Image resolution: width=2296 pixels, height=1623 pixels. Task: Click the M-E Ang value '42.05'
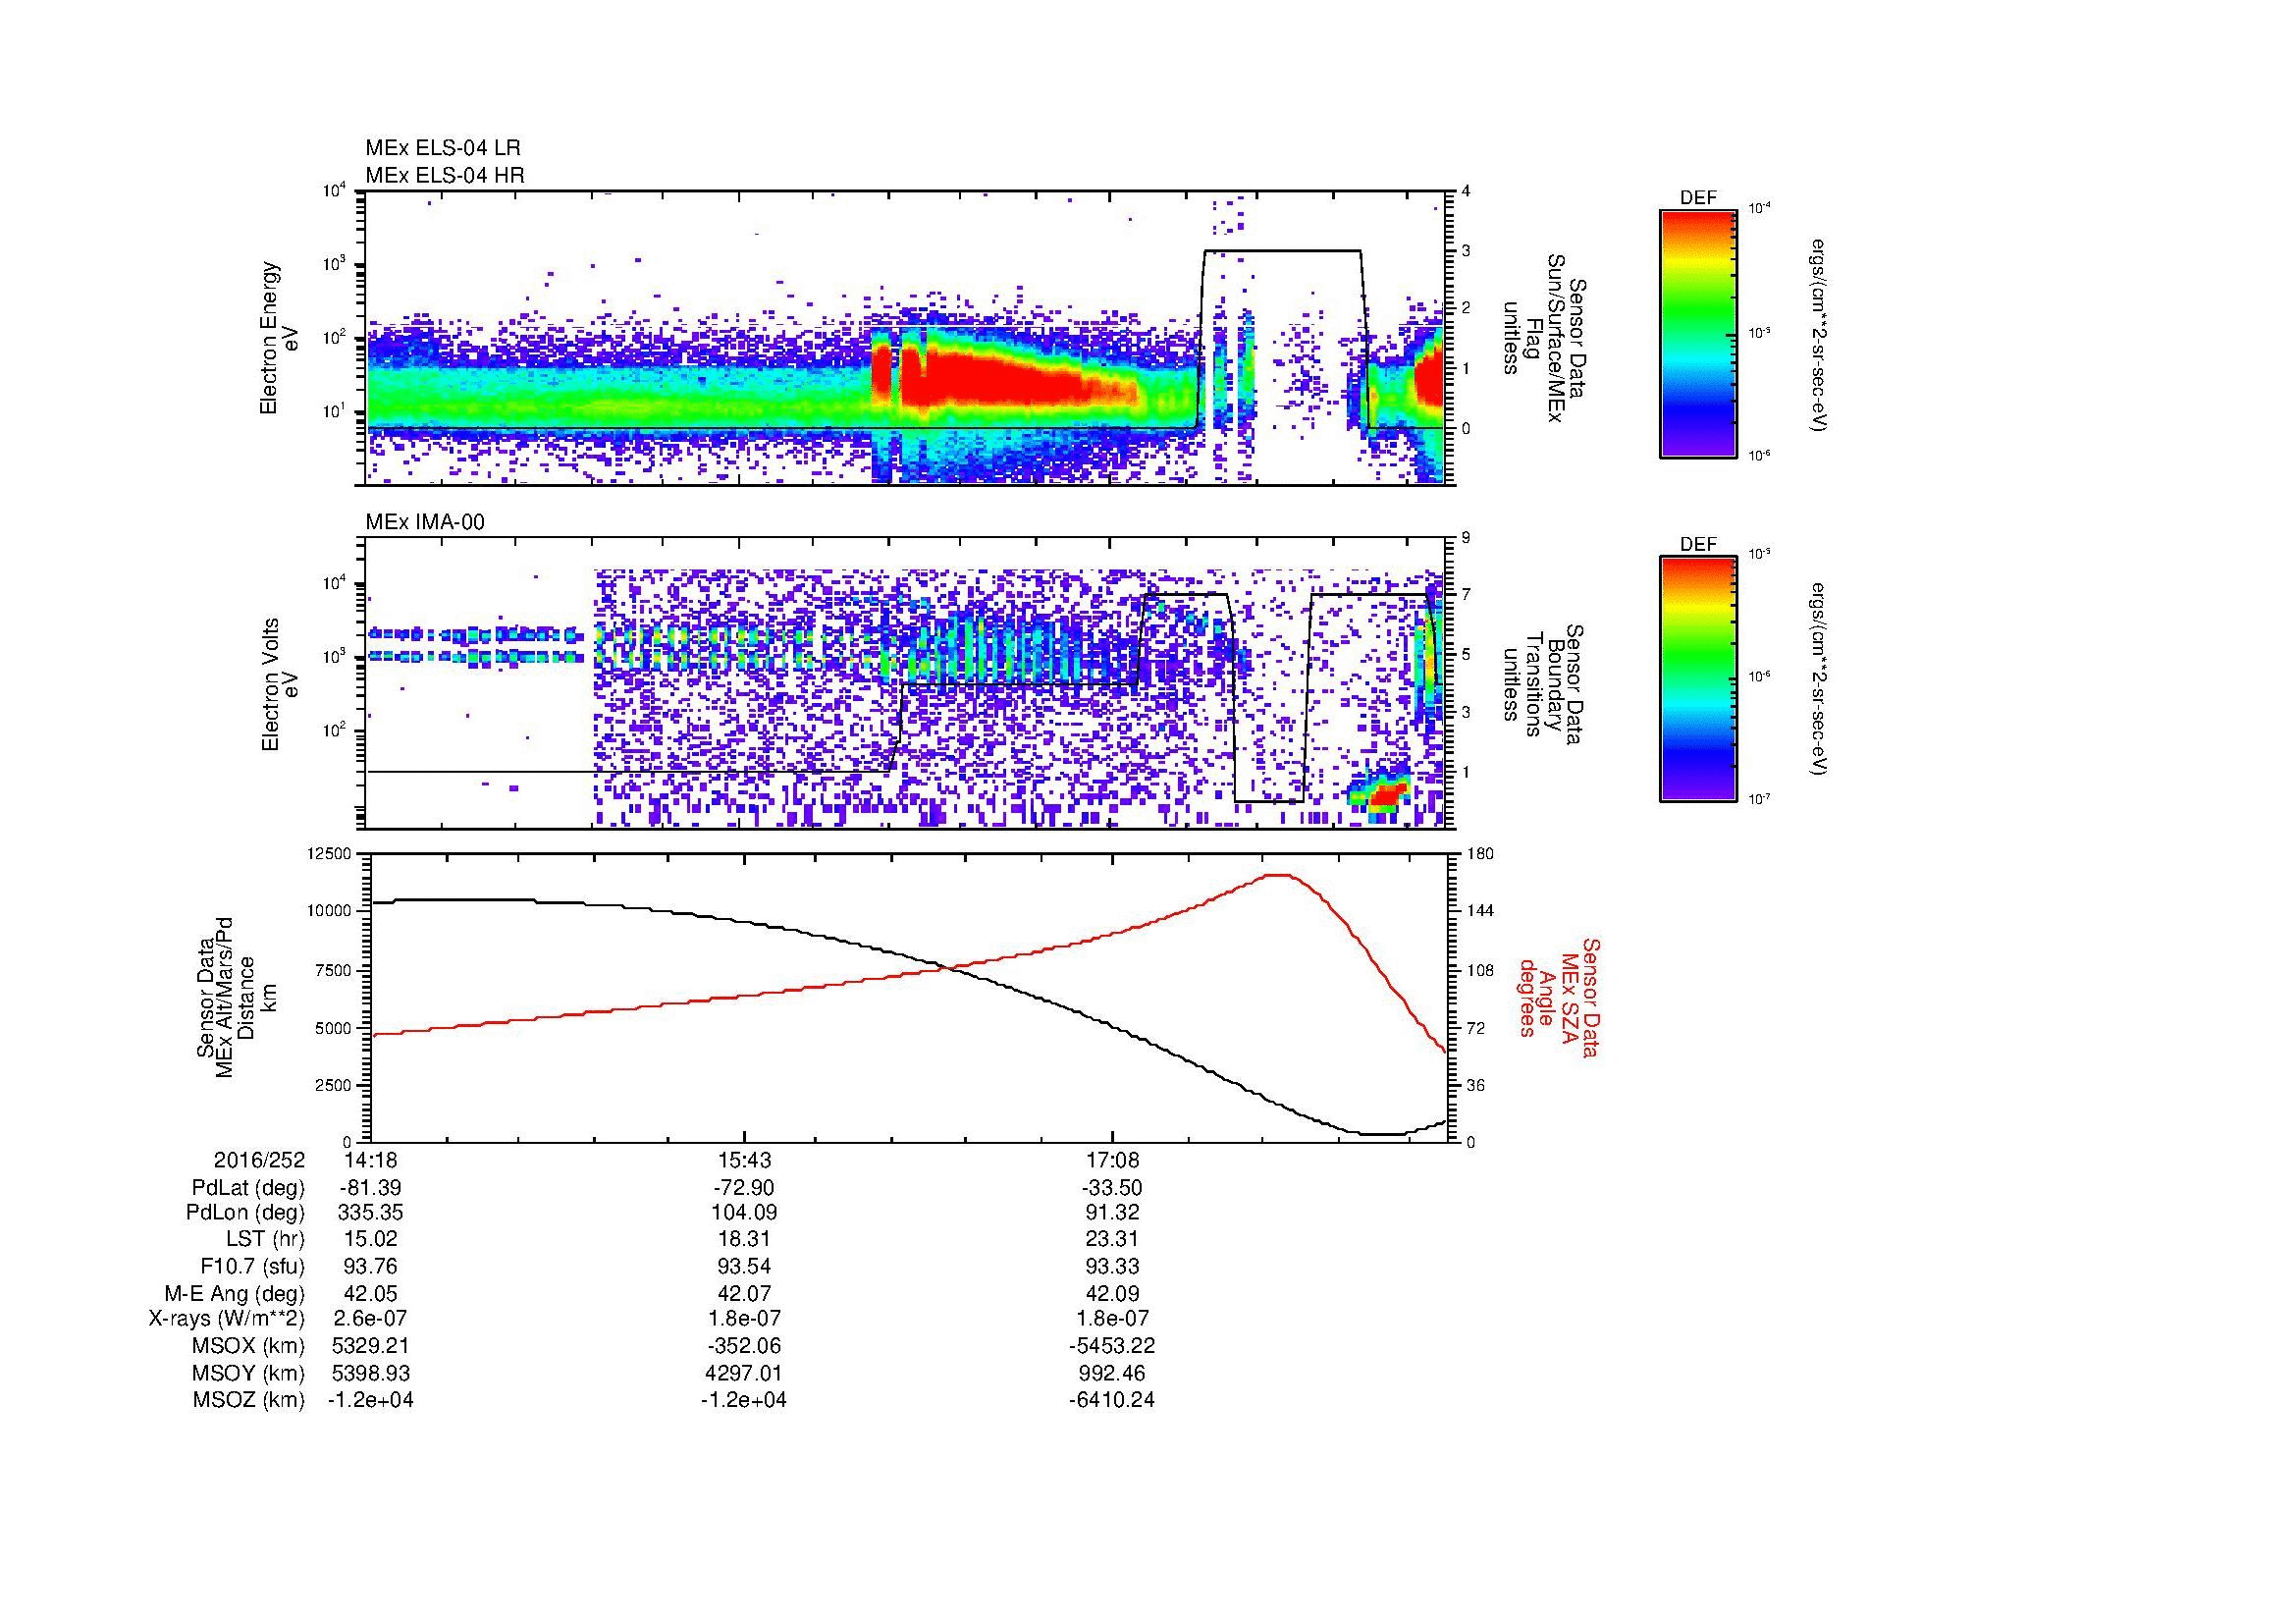click(x=371, y=1293)
